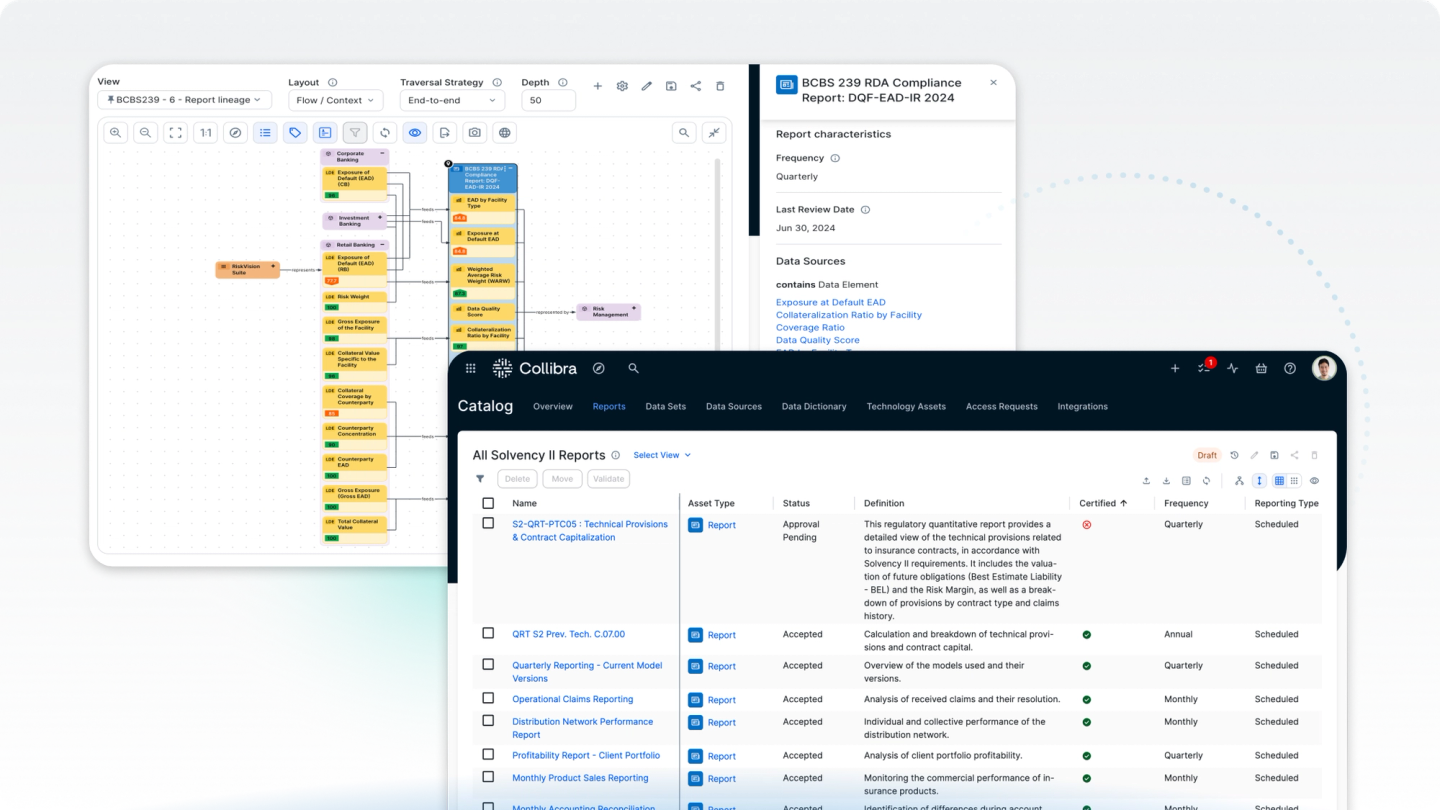Open the tasks icon with notification badge
Viewport: 1440px width, 810px height.
coord(1204,369)
